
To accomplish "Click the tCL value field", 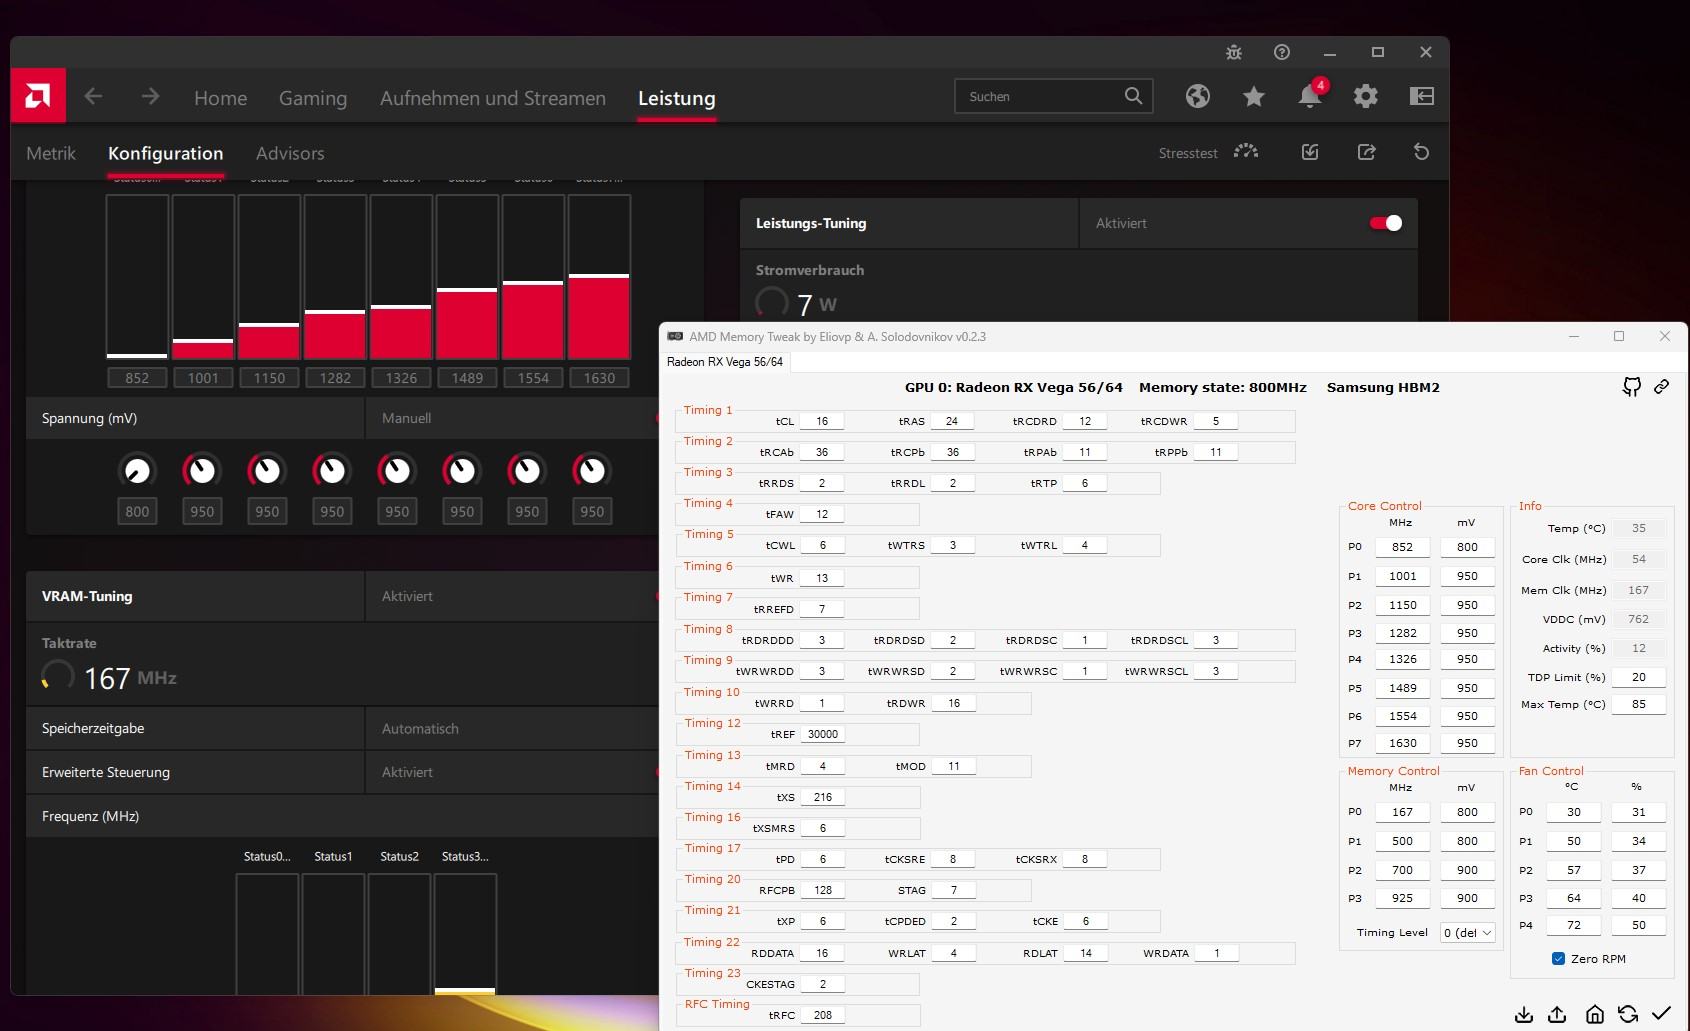I will tap(822, 421).
